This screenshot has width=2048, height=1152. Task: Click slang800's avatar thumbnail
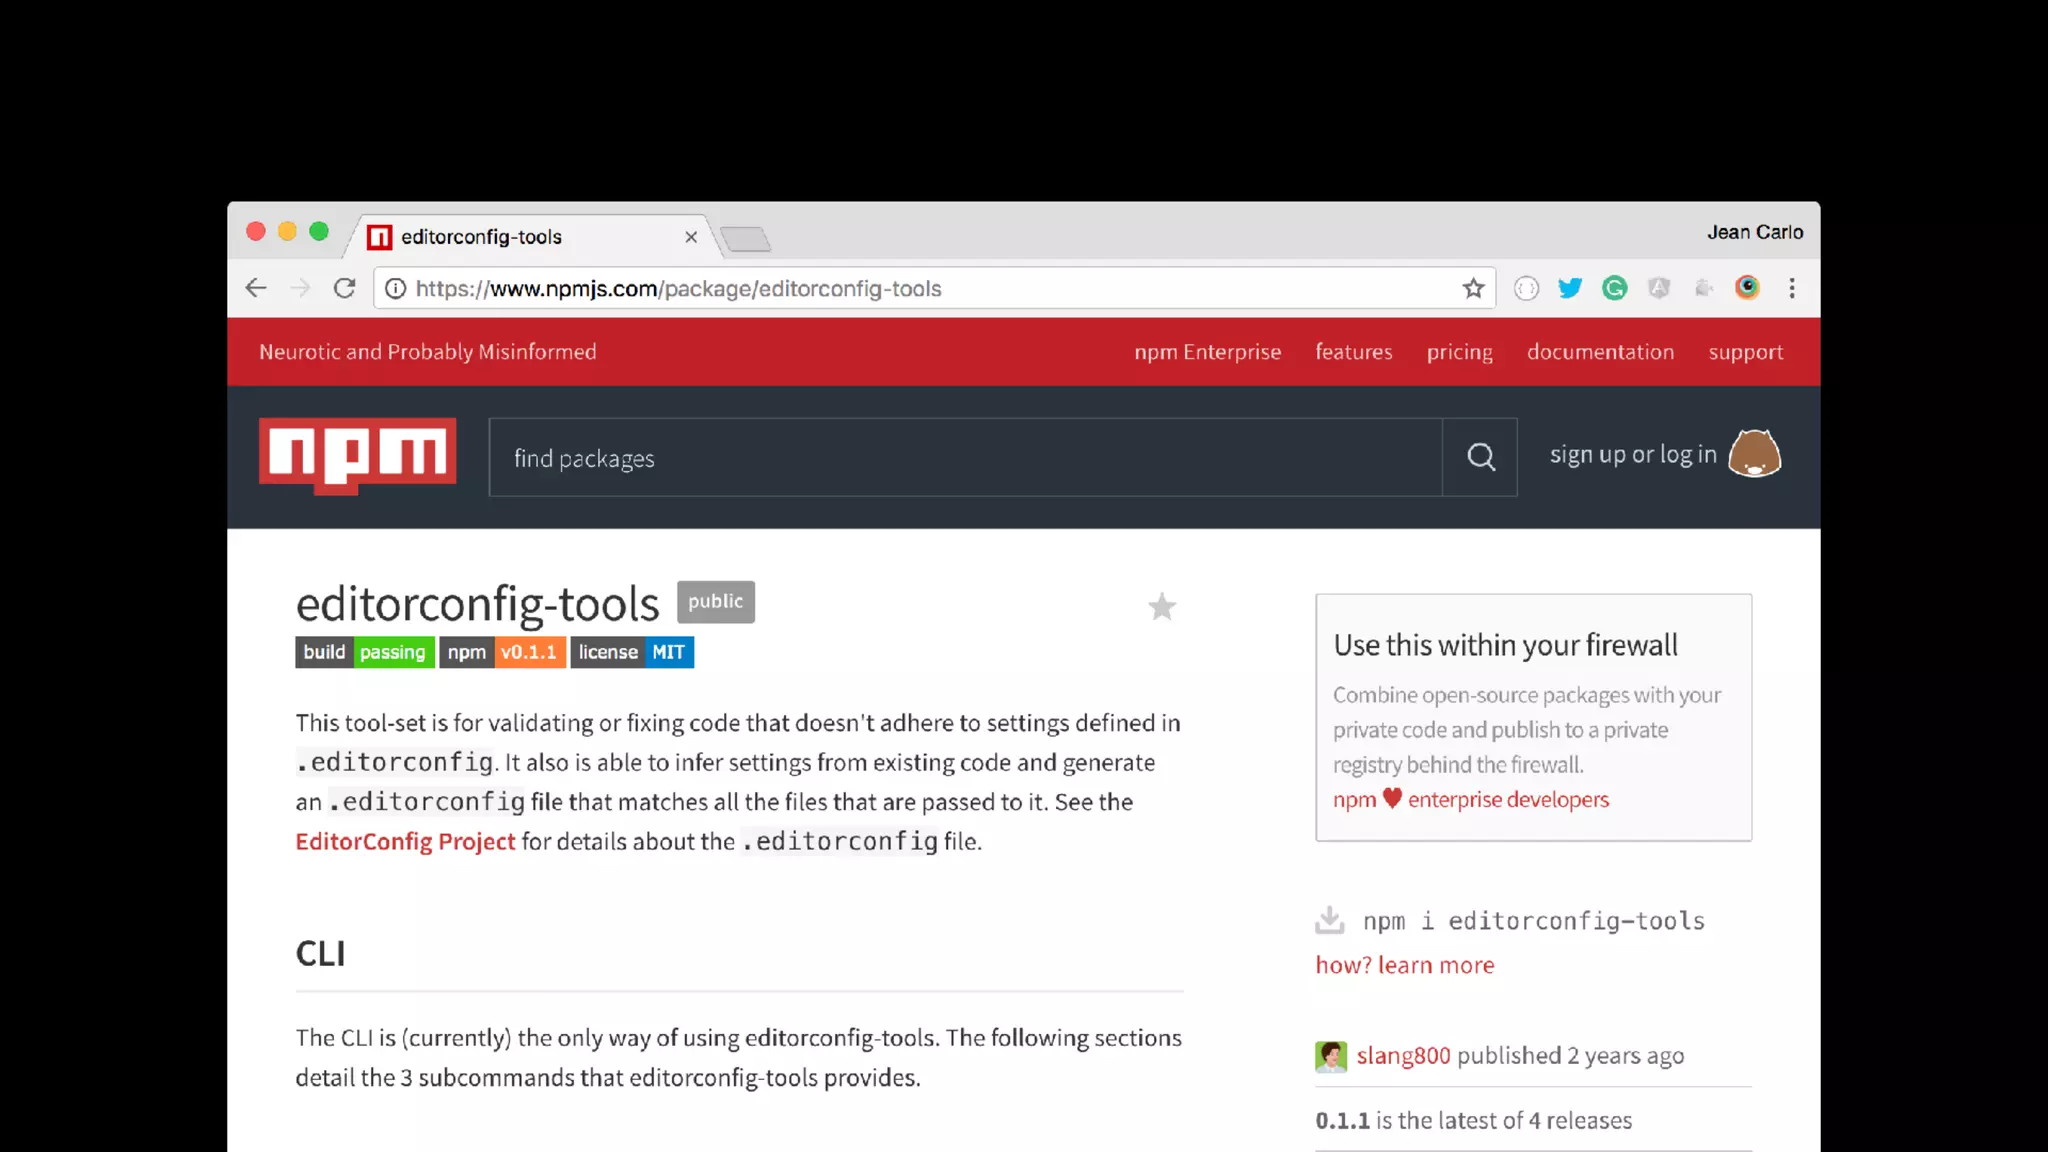click(1331, 1056)
